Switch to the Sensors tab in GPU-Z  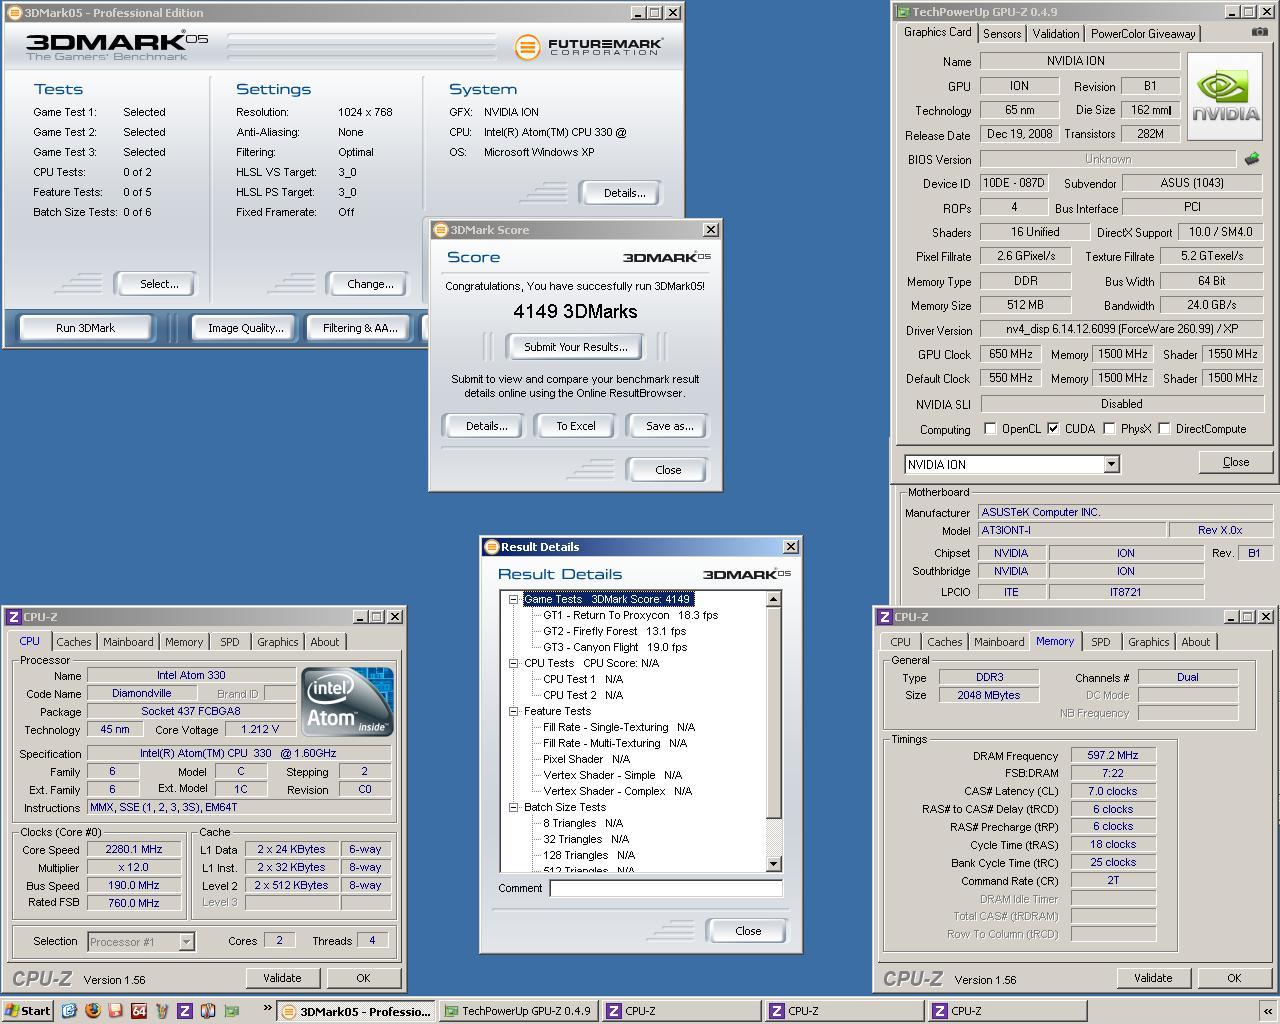pyautogui.click(x=1002, y=34)
